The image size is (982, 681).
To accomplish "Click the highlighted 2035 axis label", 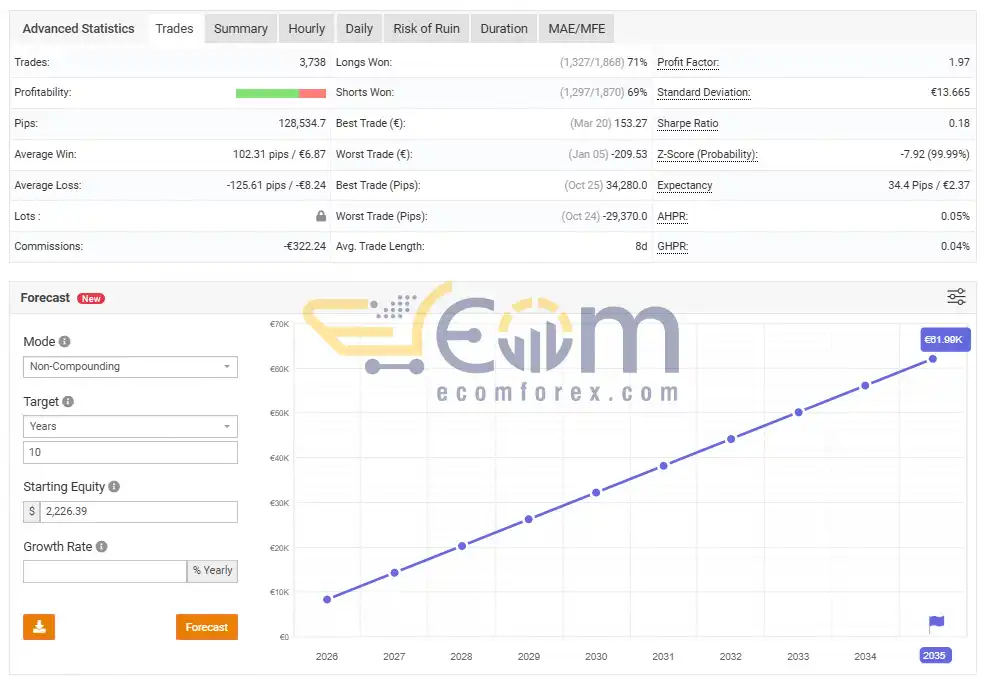I will (x=935, y=655).
